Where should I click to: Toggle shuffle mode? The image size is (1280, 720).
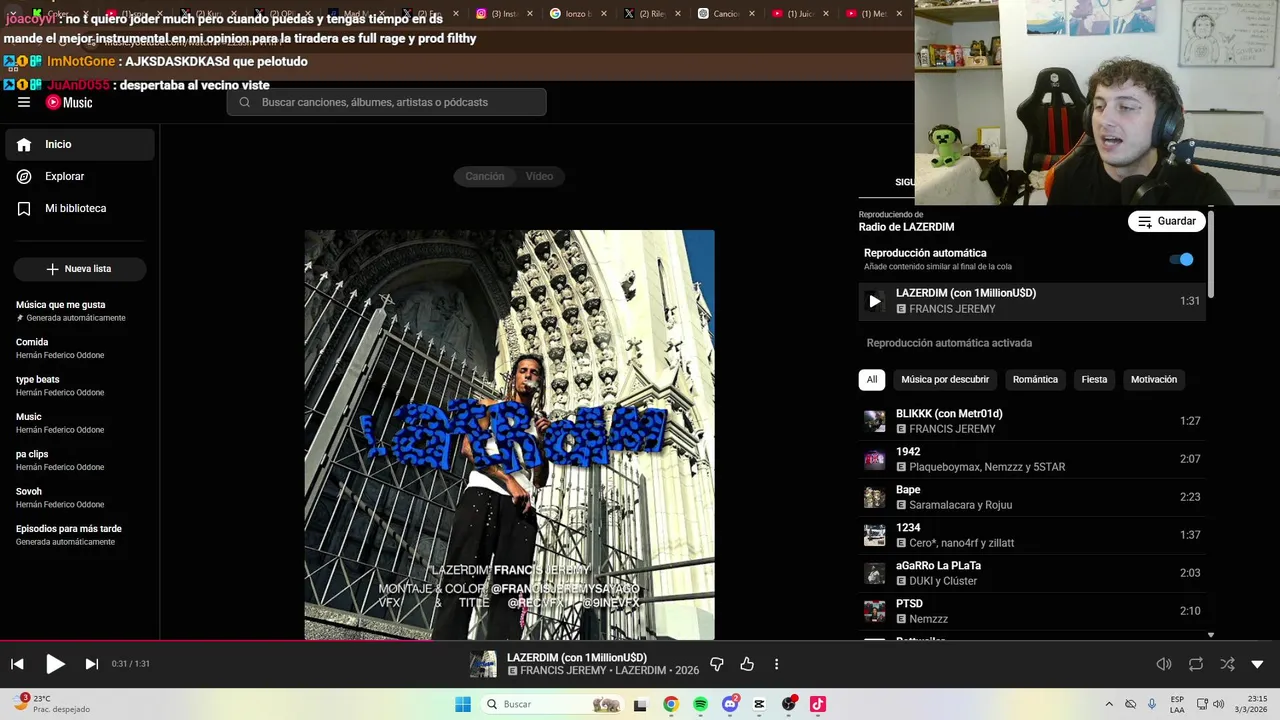click(1227, 664)
